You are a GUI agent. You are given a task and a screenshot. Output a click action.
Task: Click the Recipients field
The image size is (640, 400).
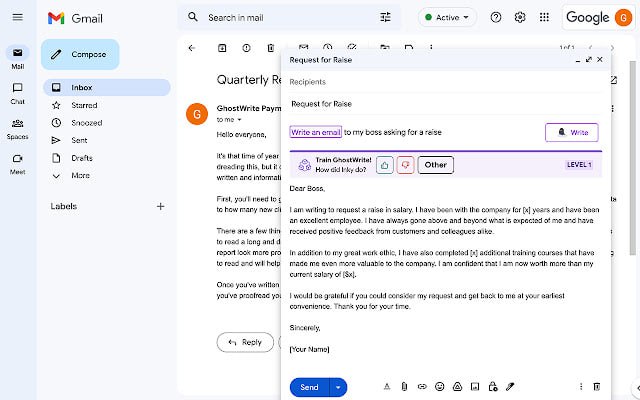(440, 81)
